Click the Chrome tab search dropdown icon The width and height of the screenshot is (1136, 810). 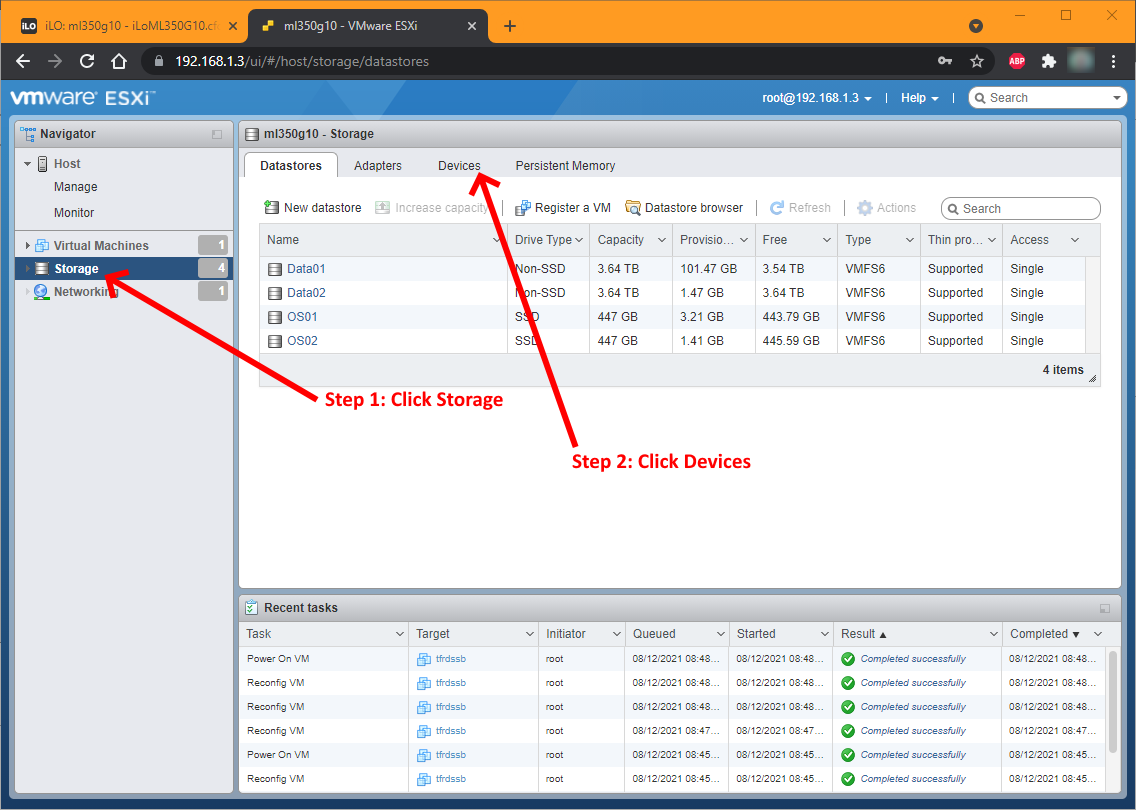[976, 26]
